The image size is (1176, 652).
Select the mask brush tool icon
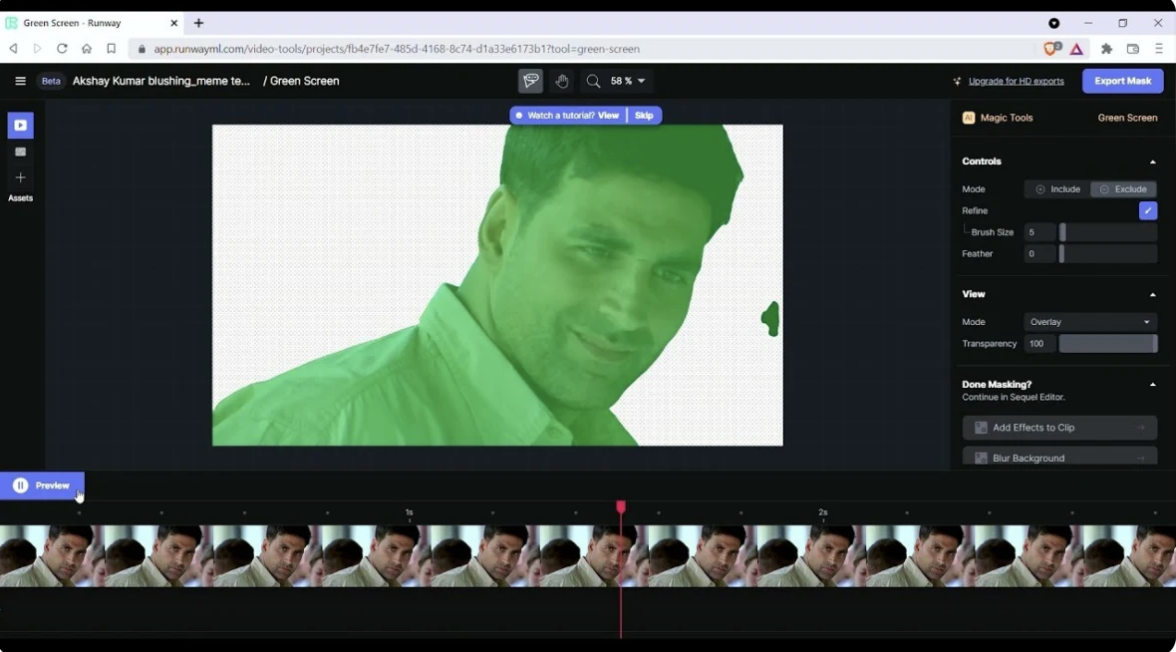click(530, 81)
